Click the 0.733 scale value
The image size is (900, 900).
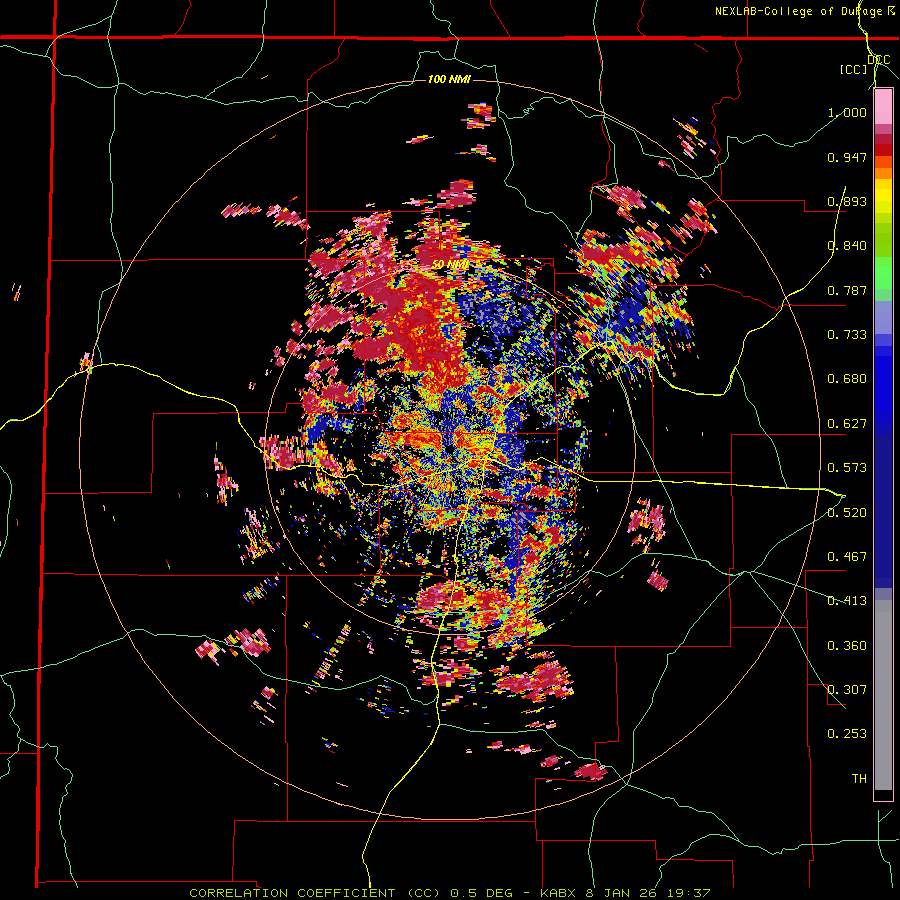coord(847,335)
